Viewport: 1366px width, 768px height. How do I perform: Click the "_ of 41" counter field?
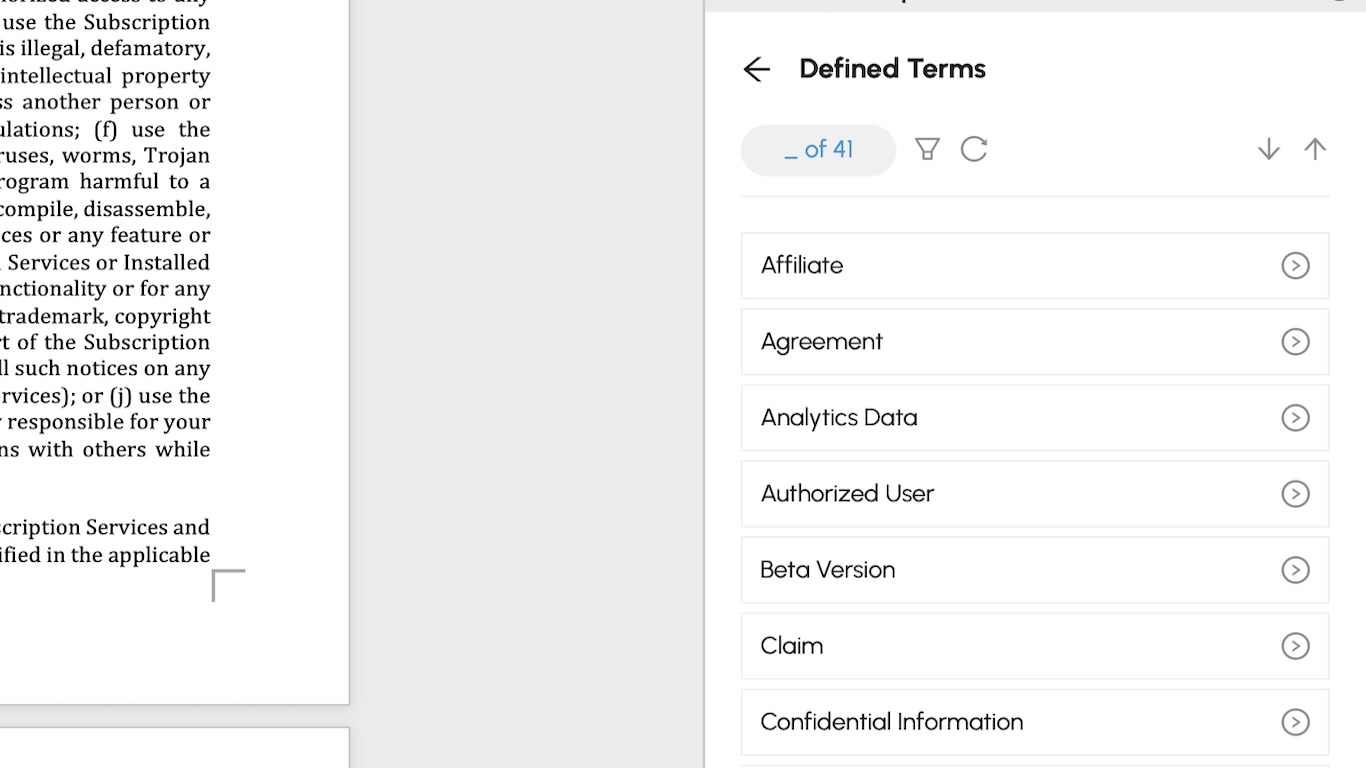[x=818, y=150]
